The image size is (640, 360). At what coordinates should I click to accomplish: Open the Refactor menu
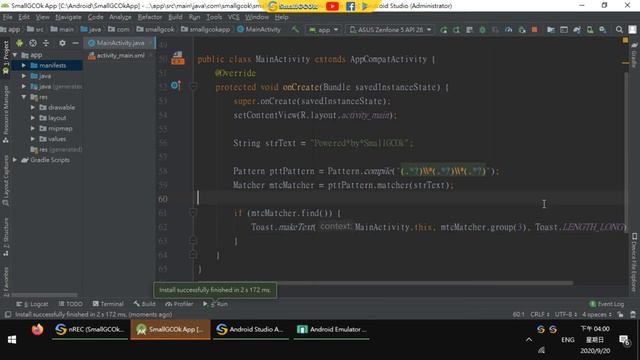149,17
